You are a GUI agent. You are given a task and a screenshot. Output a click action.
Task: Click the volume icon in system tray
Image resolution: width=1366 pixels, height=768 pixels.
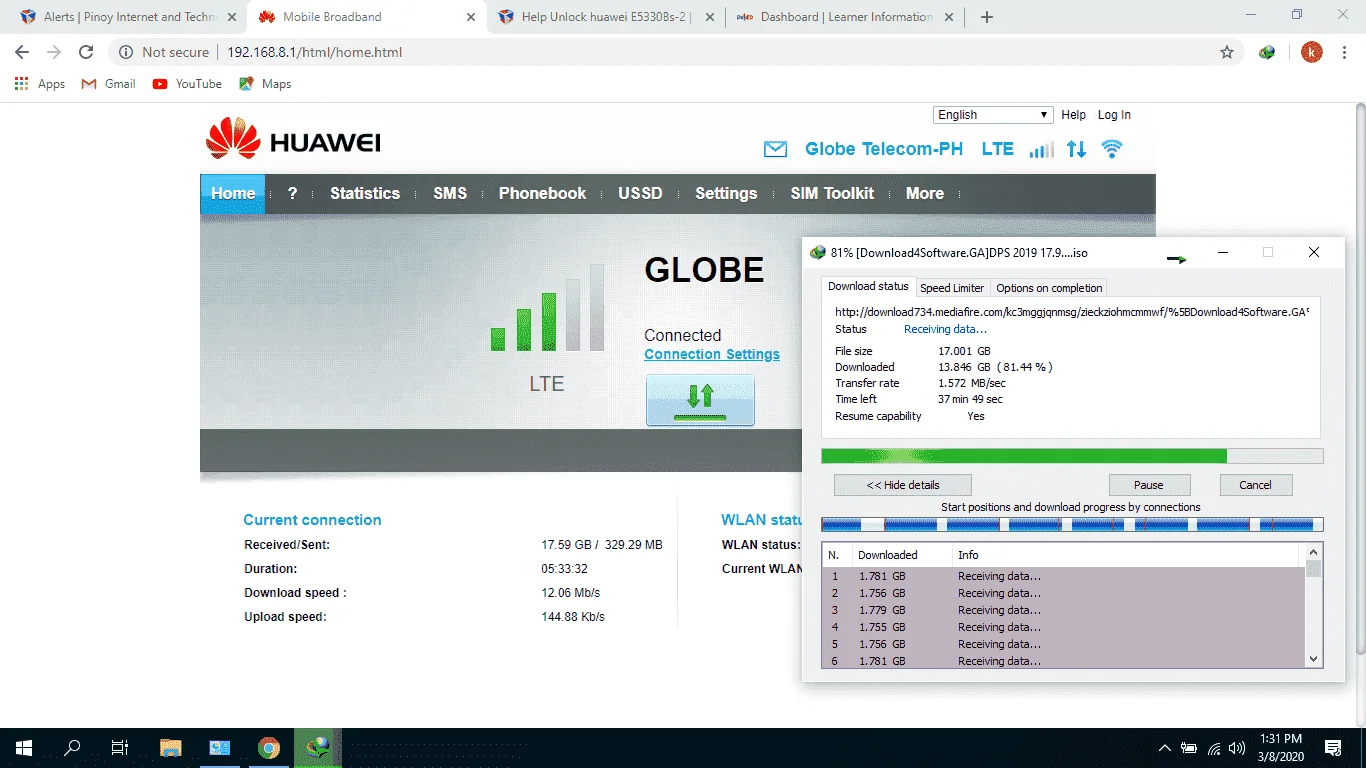pos(1238,748)
